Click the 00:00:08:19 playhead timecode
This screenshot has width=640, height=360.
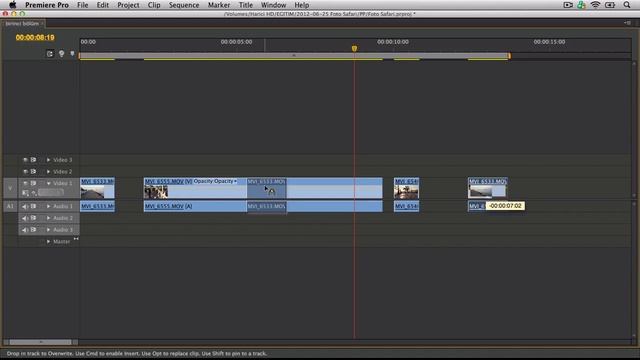(x=35, y=38)
